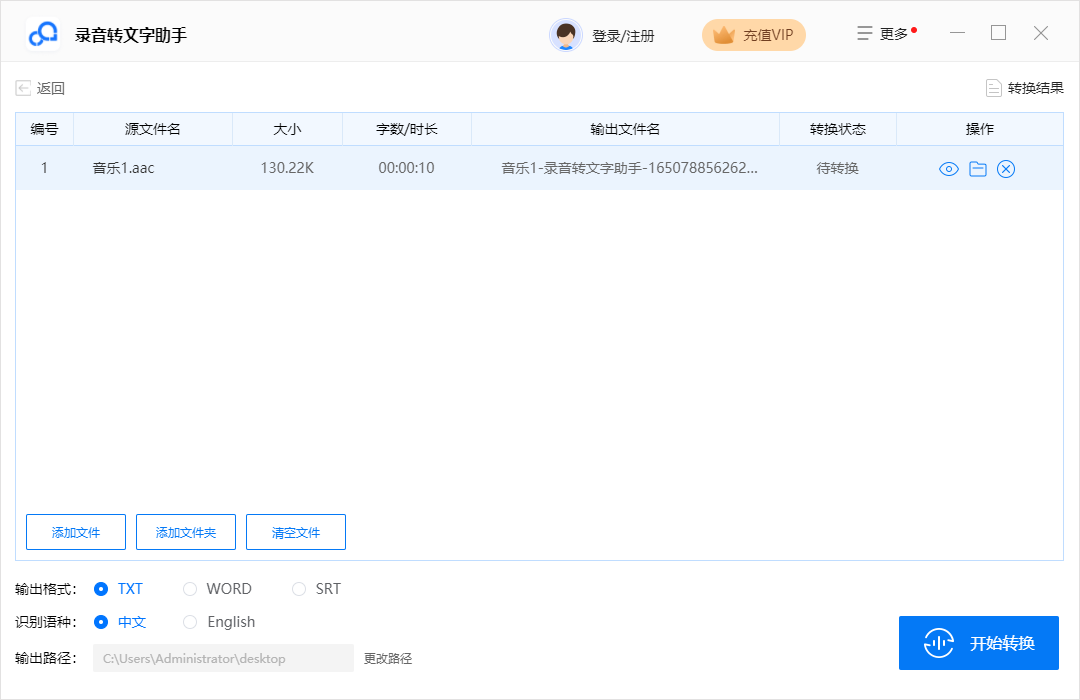Select WORD output format
The width and height of the screenshot is (1080, 700).
click(x=190, y=589)
